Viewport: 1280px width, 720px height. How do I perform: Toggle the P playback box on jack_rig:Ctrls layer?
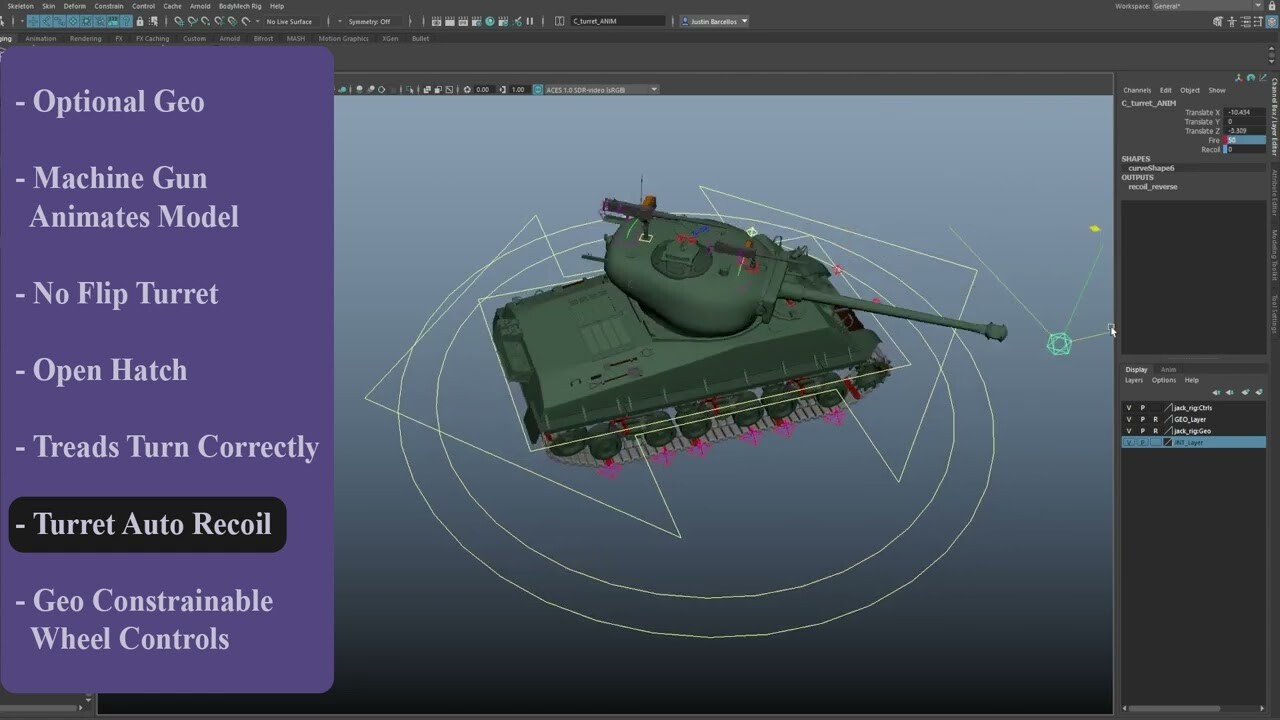(x=1142, y=407)
